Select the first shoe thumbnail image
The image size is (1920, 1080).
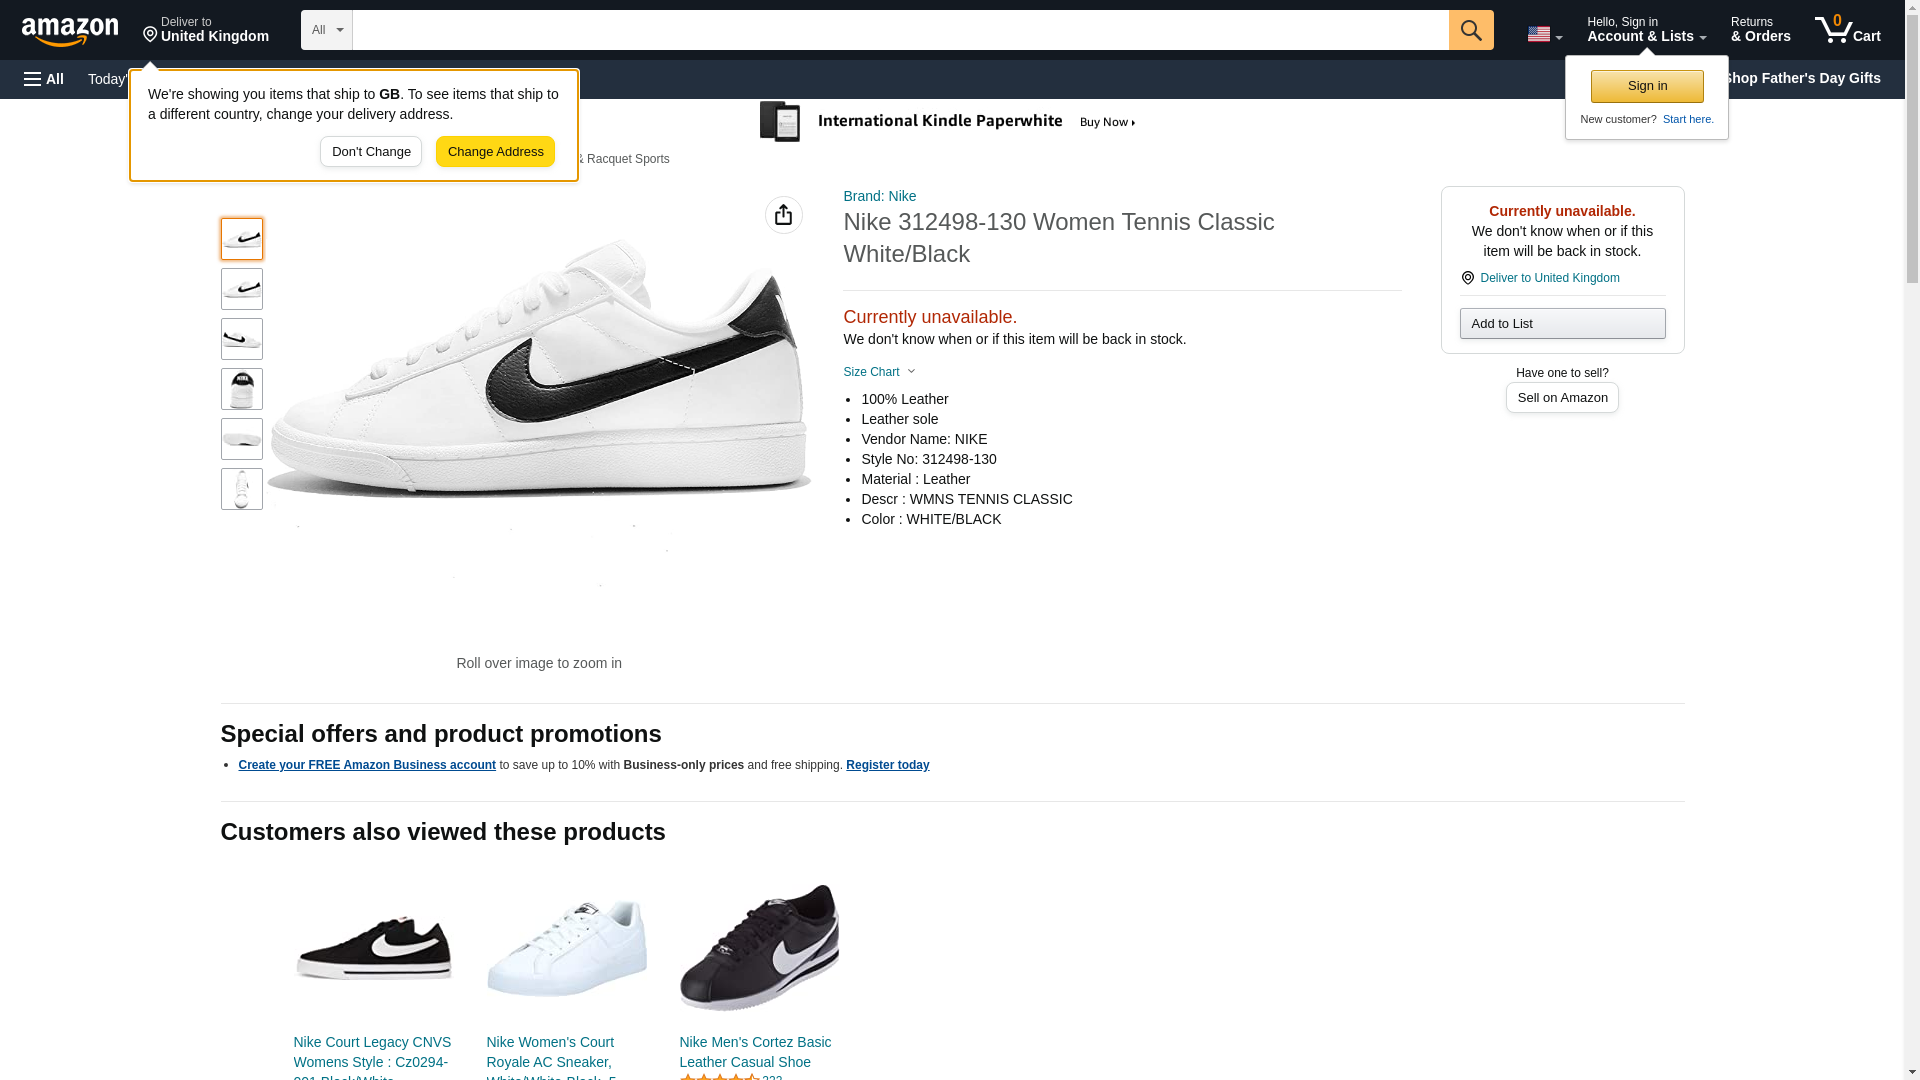242,239
